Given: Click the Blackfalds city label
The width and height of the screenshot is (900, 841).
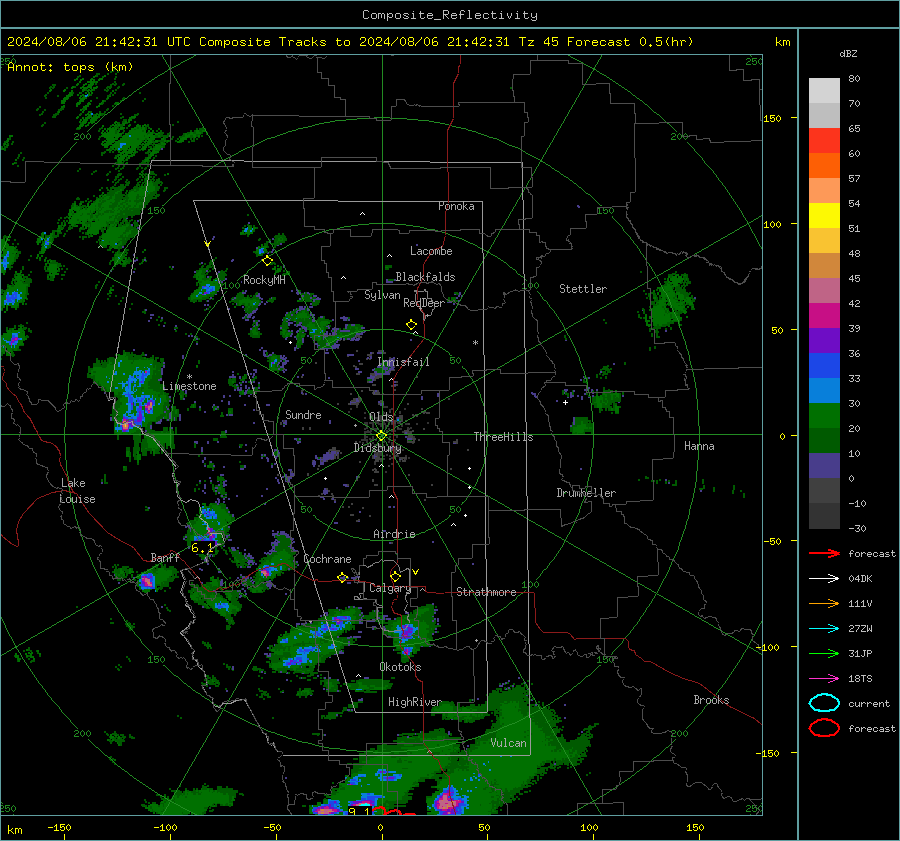Looking at the screenshot, I should tap(425, 277).
